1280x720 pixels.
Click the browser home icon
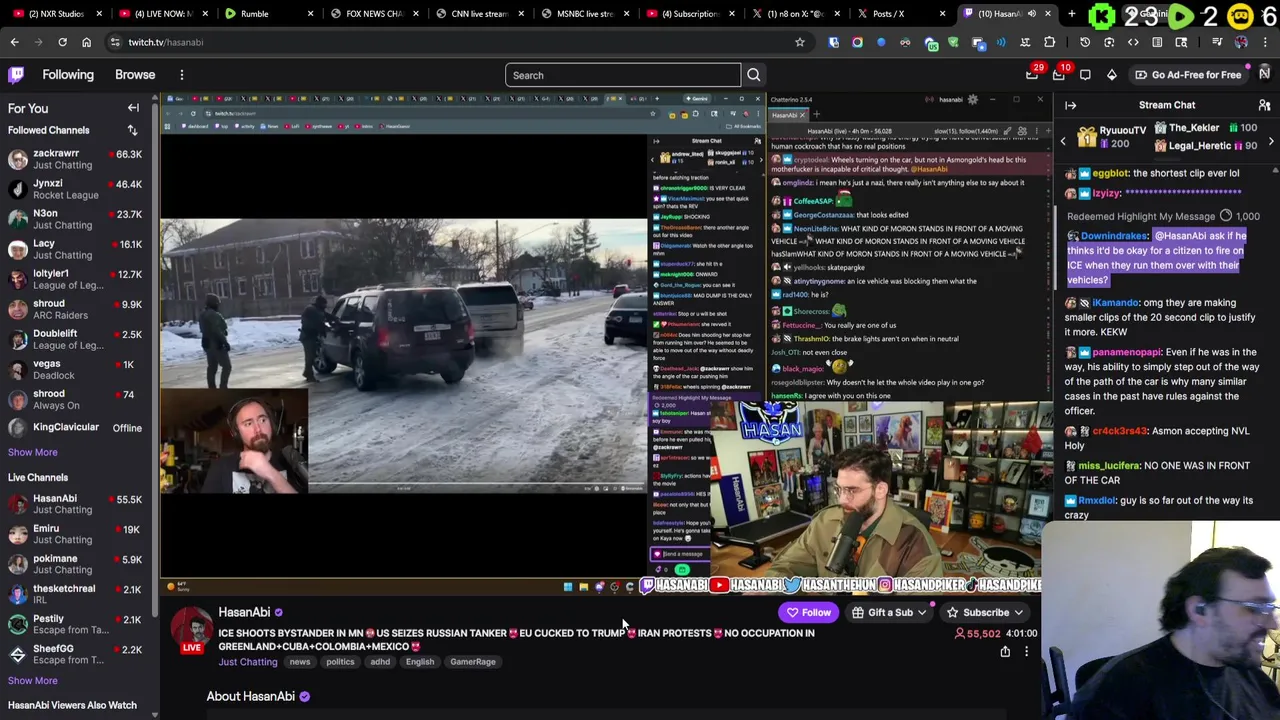[86, 42]
